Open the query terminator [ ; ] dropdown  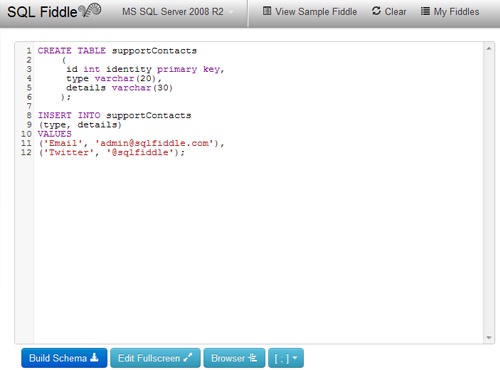click(286, 358)
